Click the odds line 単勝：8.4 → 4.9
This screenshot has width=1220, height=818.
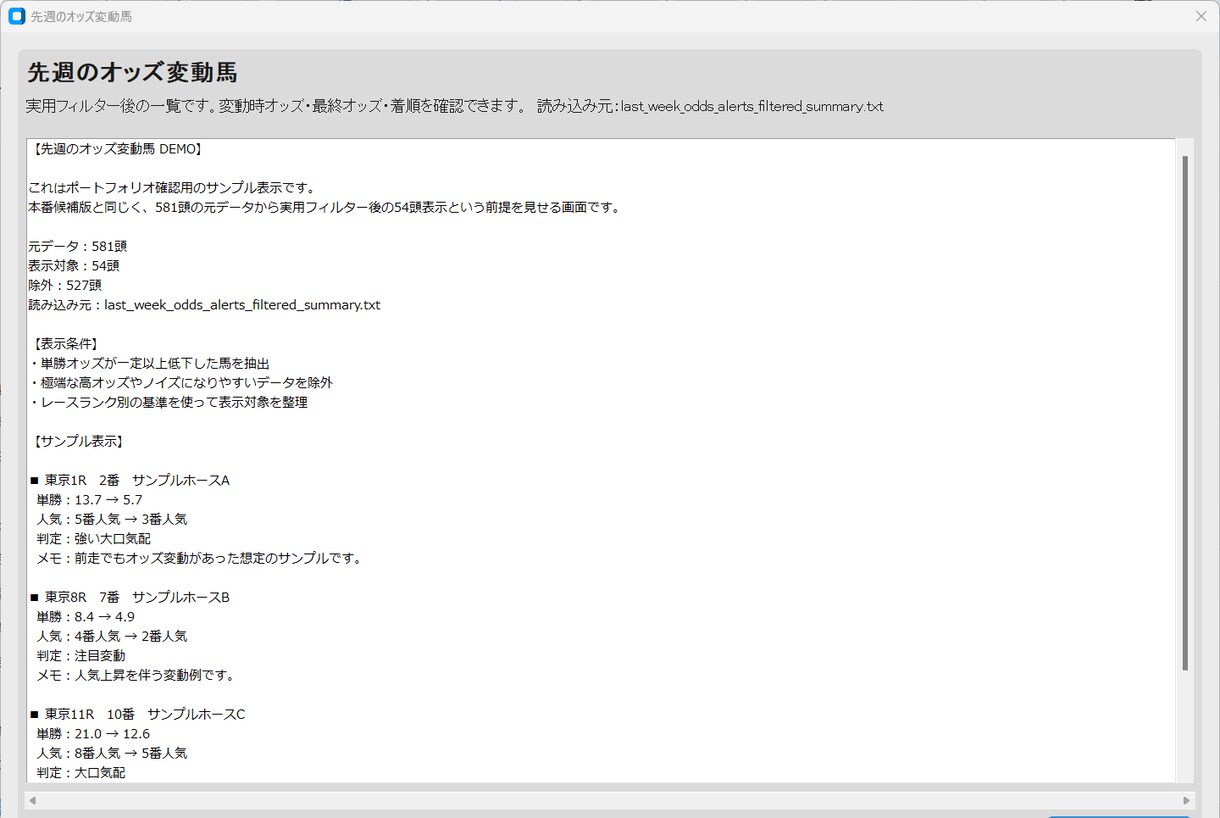(x=86, y=617)
